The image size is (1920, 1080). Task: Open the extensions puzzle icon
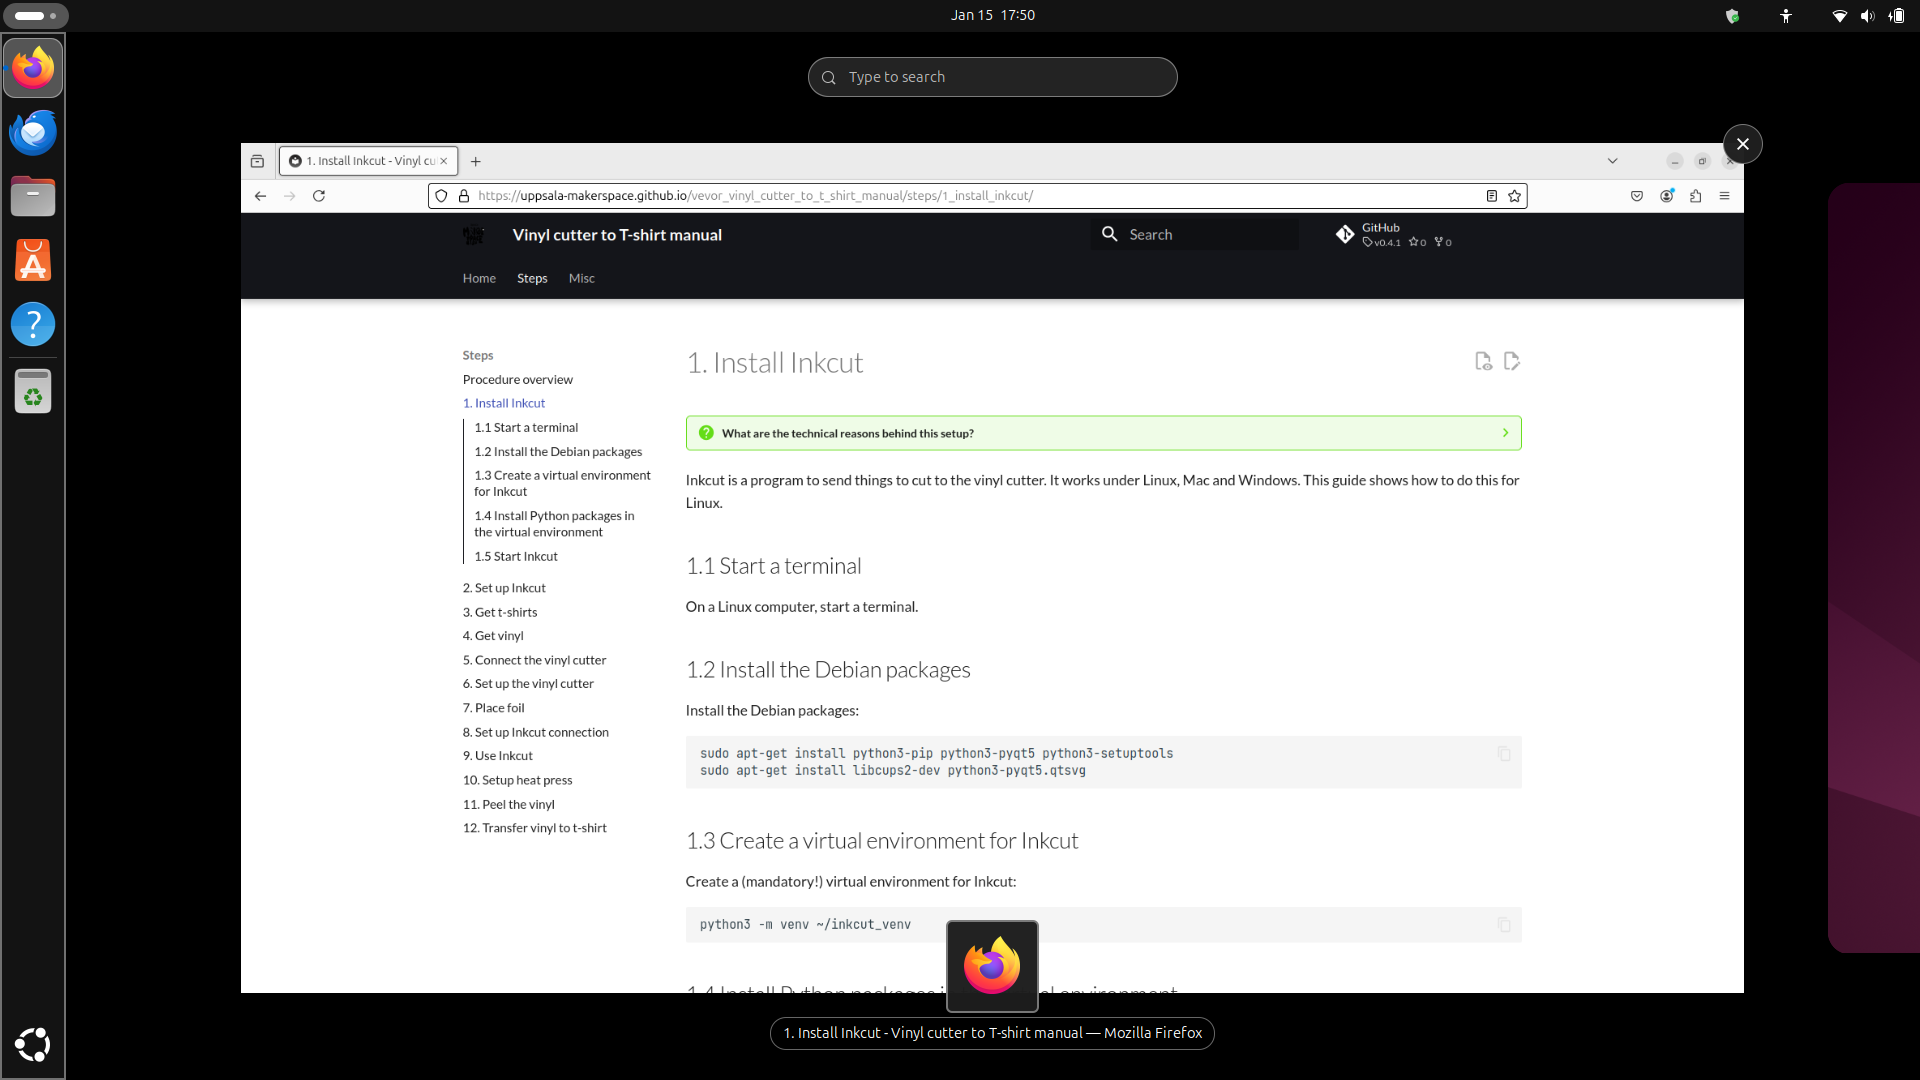click(1696, 196)
